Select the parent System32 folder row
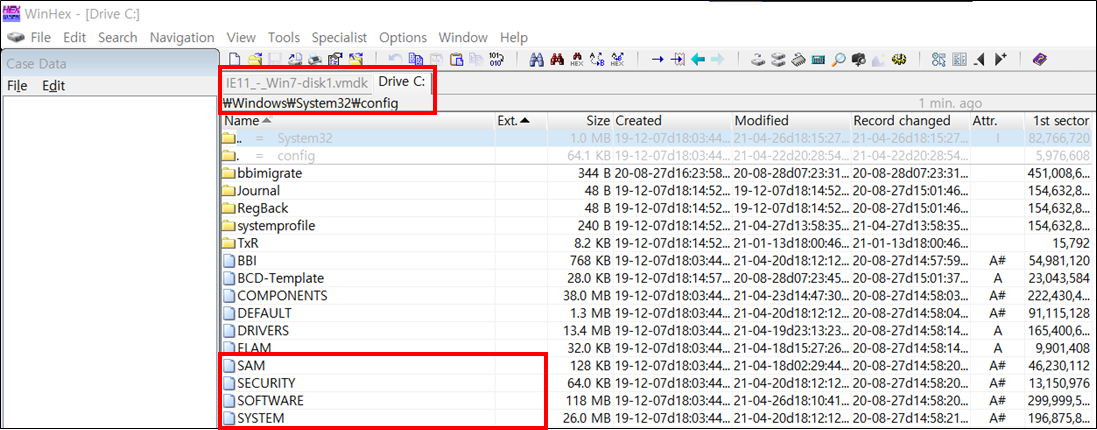Image resolution: width=1097 pixels, height=430 pixels. click(658, 138)
